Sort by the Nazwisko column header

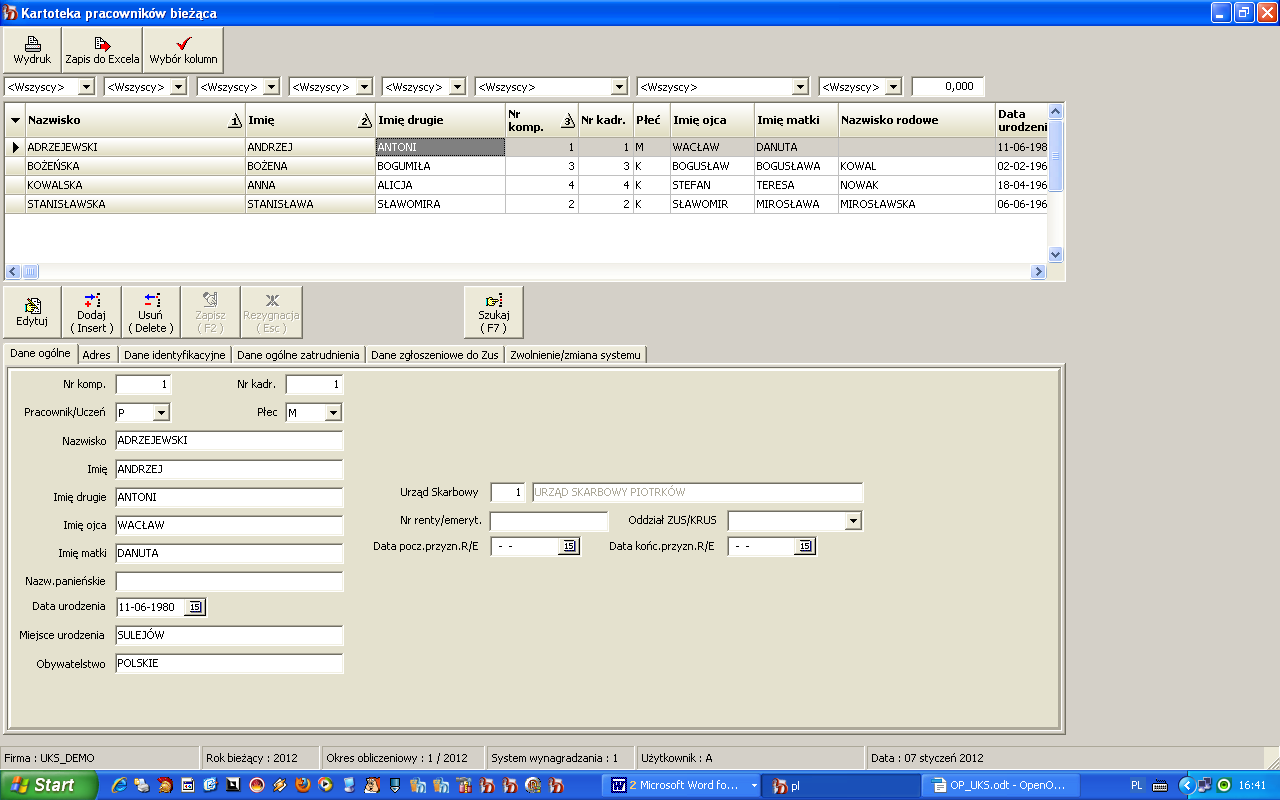point(135,120)
